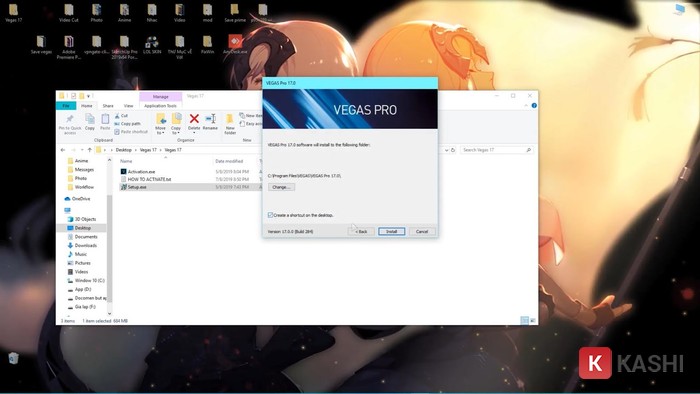700x394 pixels.
Task: Select the Recycle Bin icon on the desktop
Action: (x=13, y=358)
